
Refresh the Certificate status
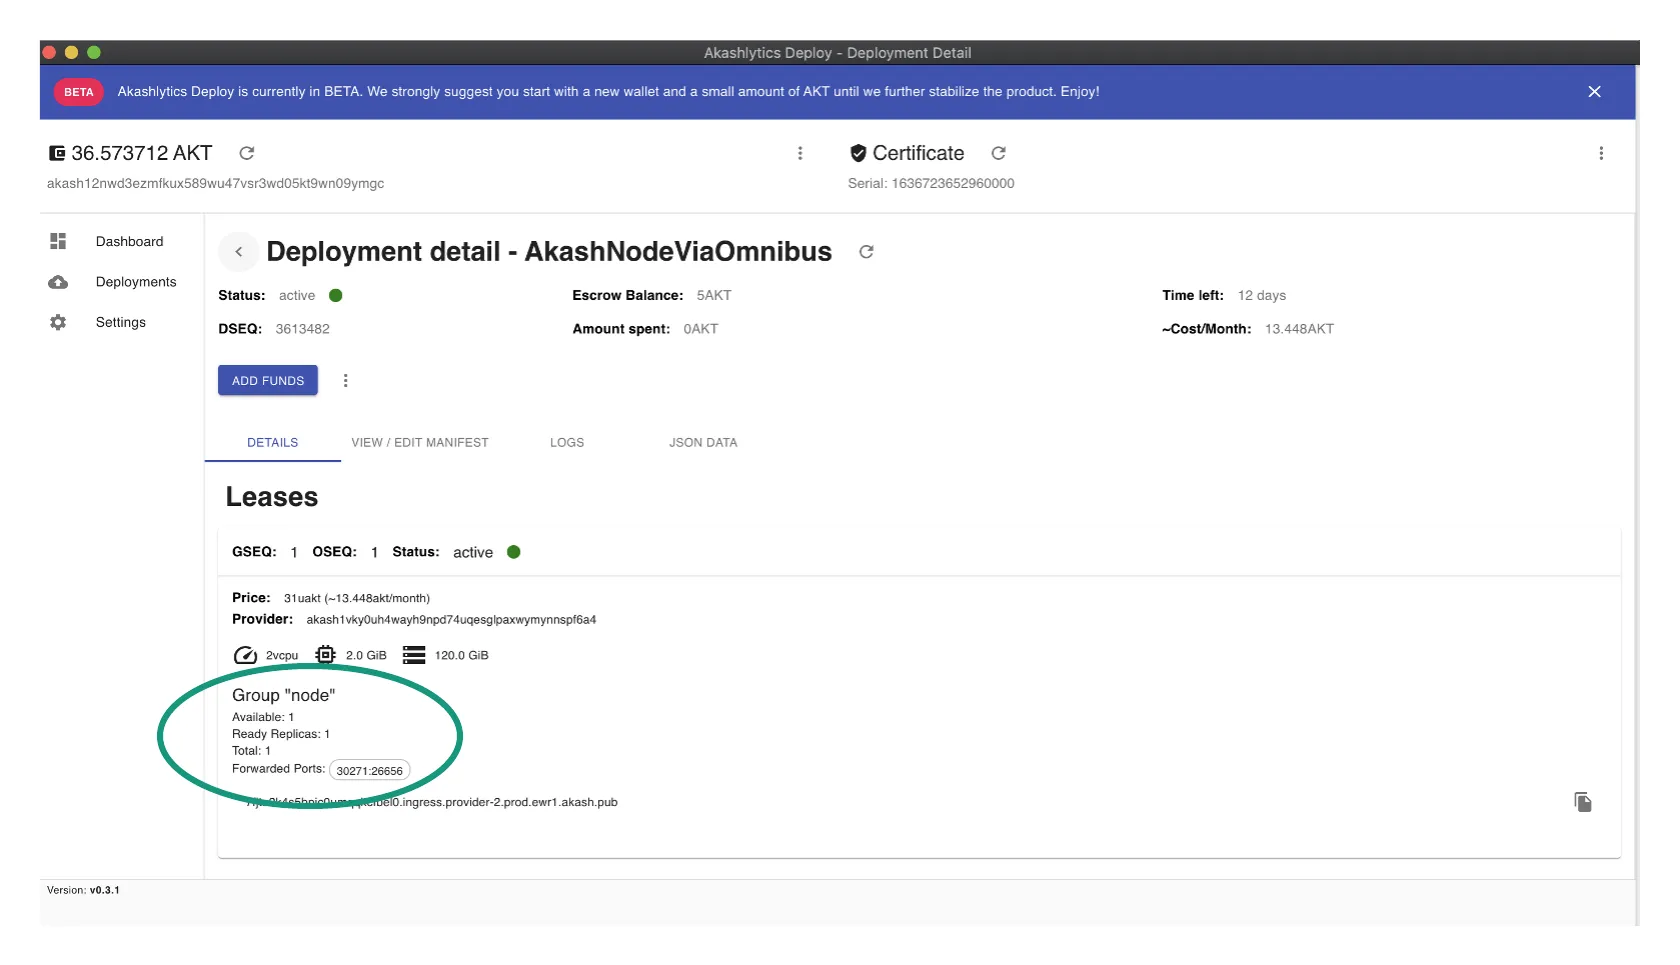coord(998,153)
